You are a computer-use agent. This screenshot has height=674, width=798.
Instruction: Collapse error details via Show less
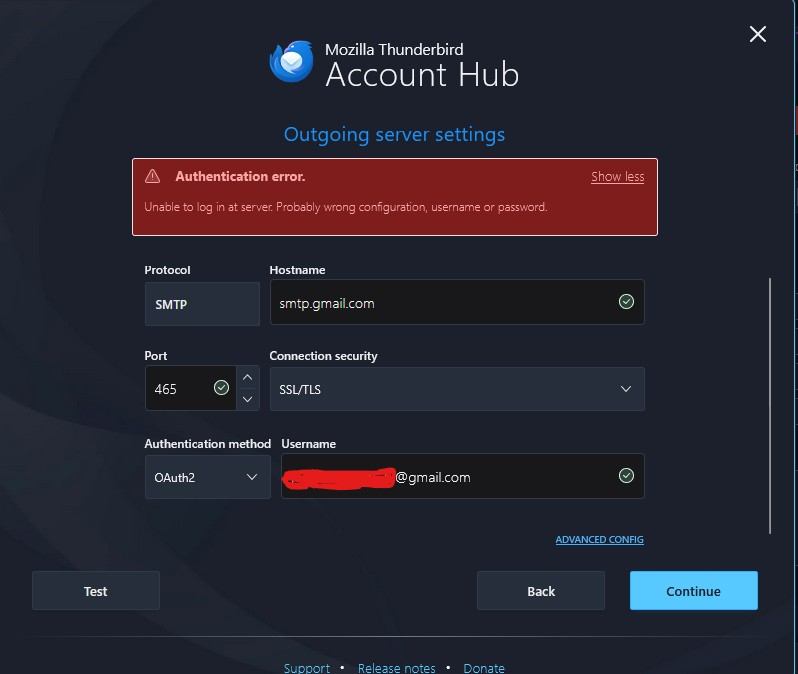617,177
